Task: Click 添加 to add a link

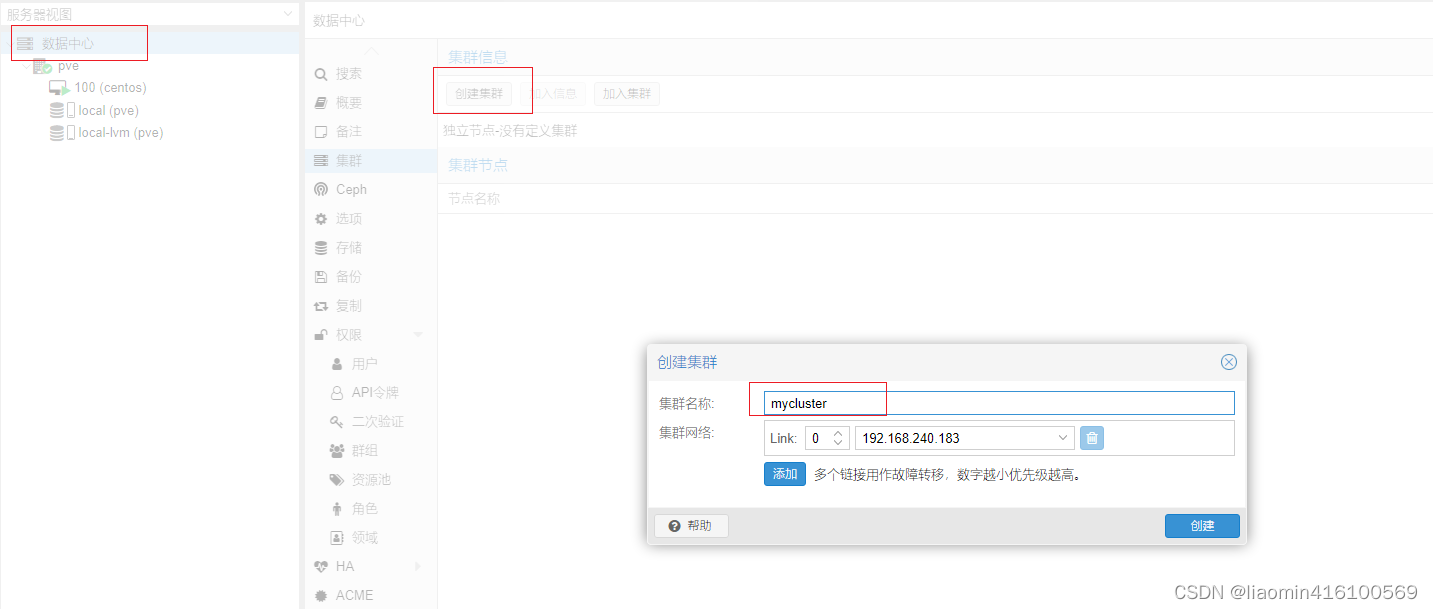Action: (x=785, y=474)
